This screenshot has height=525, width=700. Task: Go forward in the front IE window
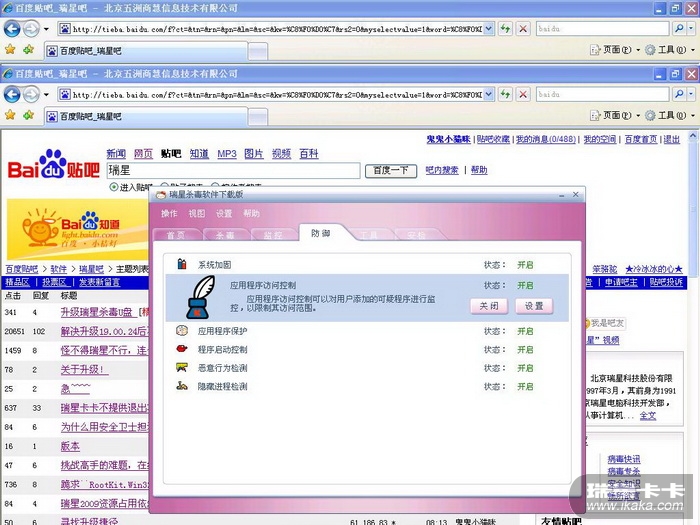click(x=30, y=95)
